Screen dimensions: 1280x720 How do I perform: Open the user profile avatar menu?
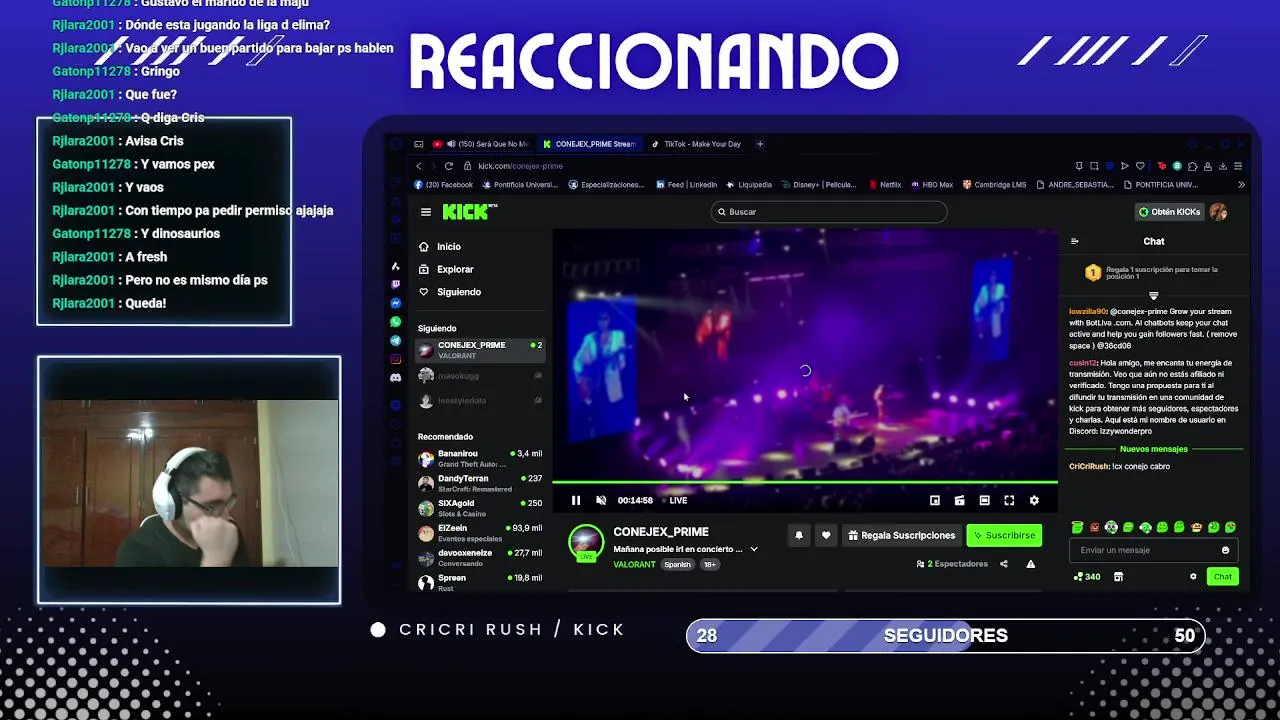[x=1218, y=212]
